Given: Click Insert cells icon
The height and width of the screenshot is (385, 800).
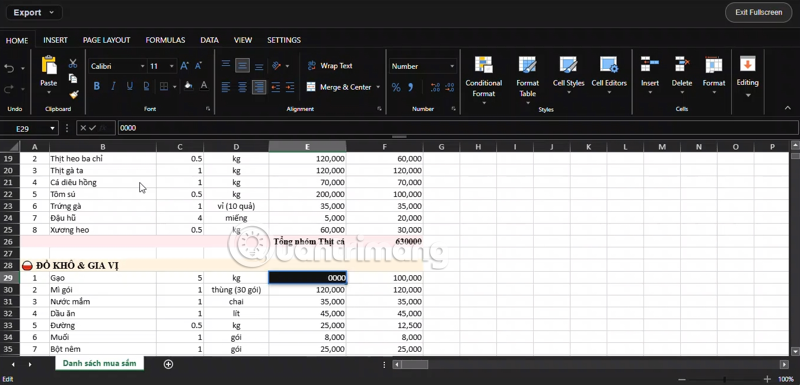Looking at the screenshot, I should [650, 65].
